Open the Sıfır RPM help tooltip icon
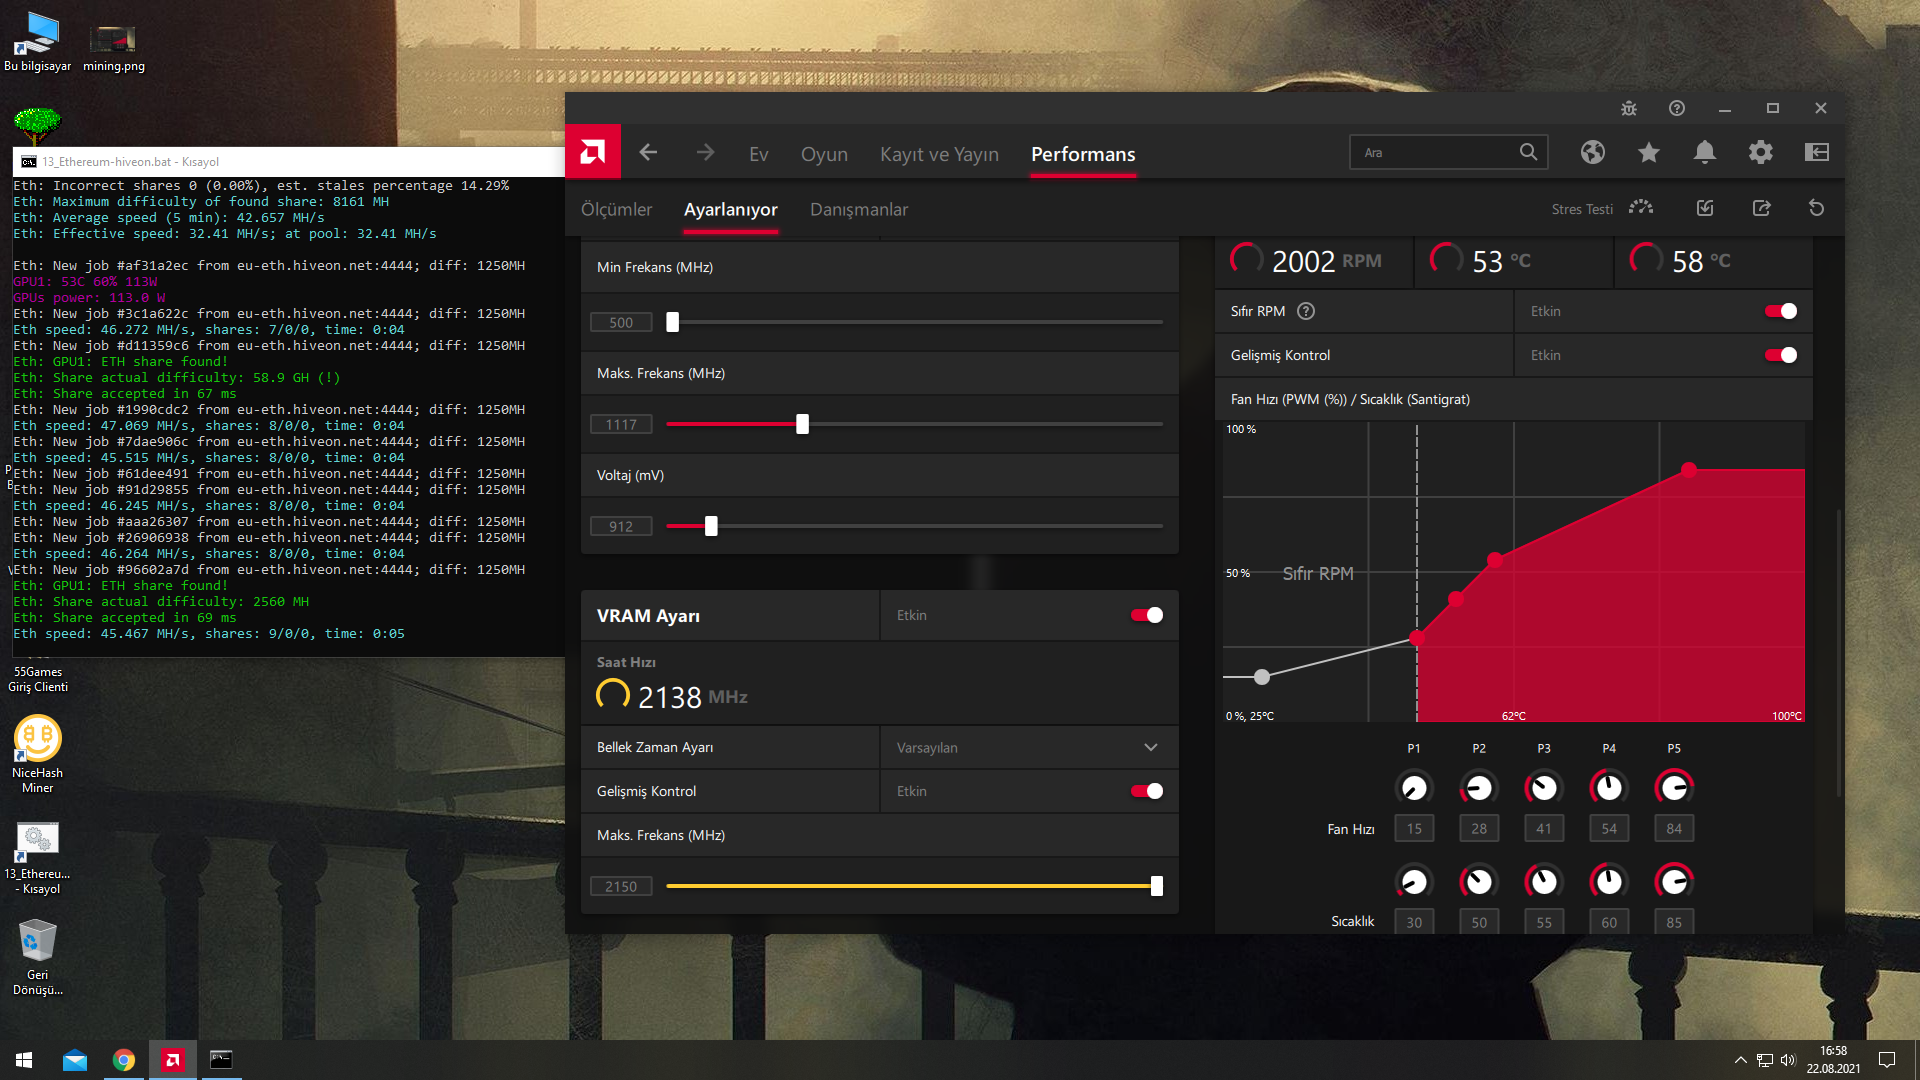This screenshot has width=1920, height=1080. pos(1306,311)
